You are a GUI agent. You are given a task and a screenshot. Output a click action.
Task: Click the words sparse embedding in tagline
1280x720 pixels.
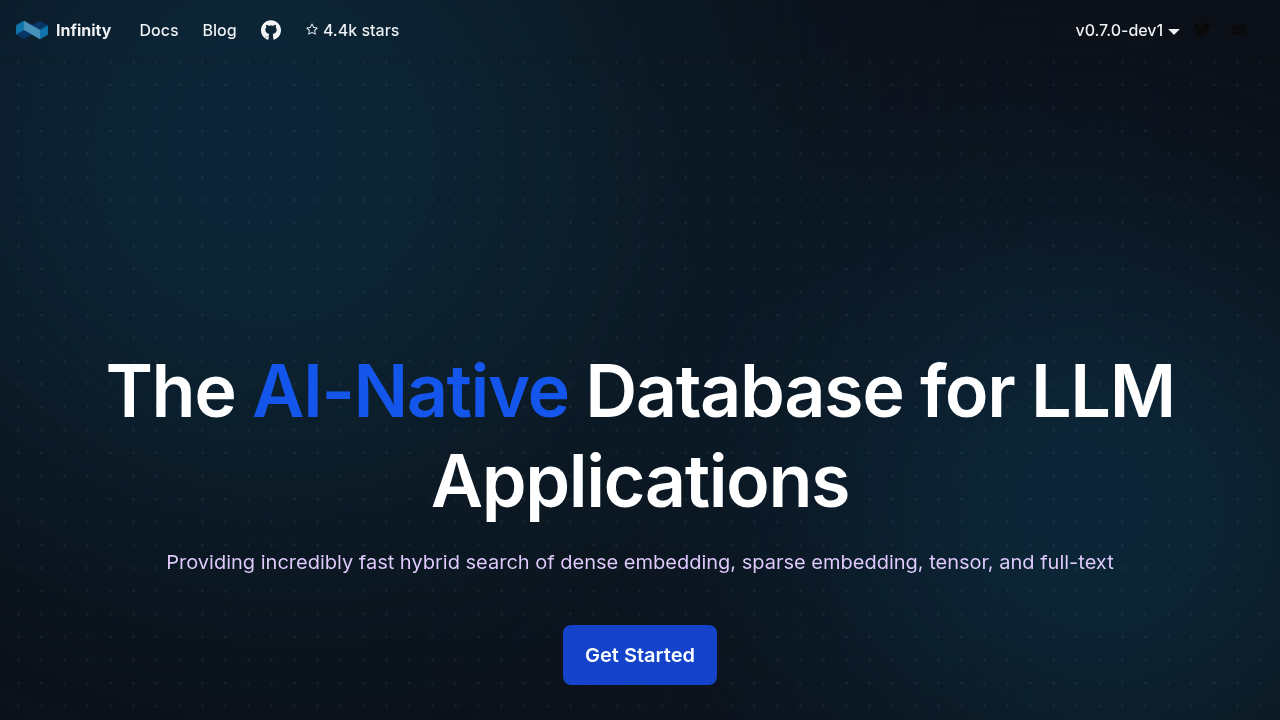pyautogui.click(x=829, y=562)
